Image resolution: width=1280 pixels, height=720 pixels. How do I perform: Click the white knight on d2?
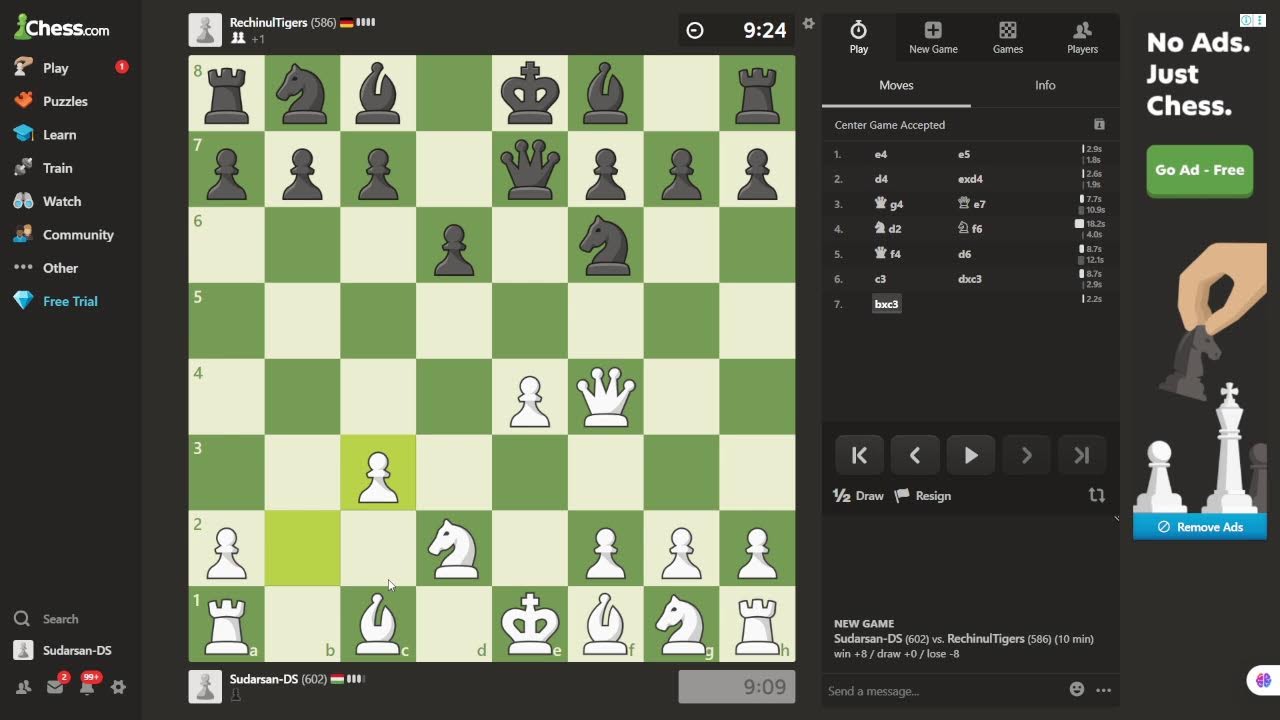pos(454,549)
